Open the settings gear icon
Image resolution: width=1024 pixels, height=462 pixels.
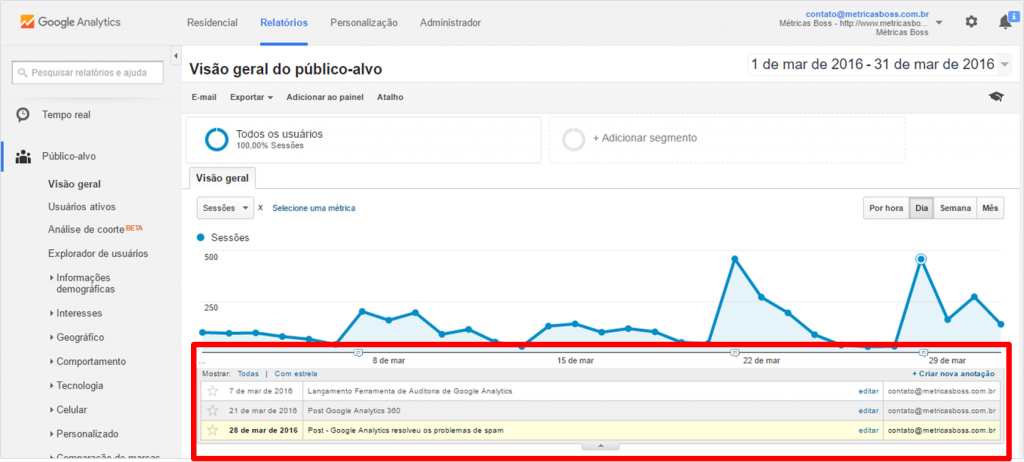(971, 21)
